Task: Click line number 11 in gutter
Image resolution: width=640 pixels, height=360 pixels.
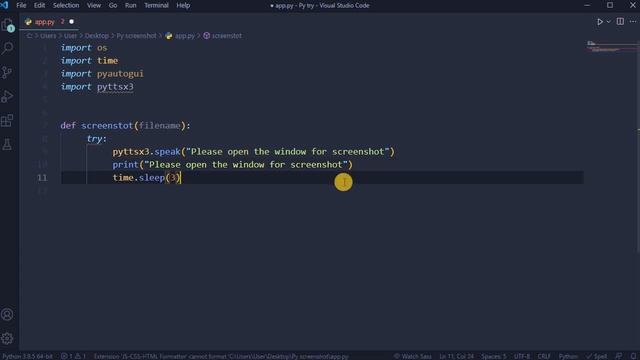Action: point(42,178)
